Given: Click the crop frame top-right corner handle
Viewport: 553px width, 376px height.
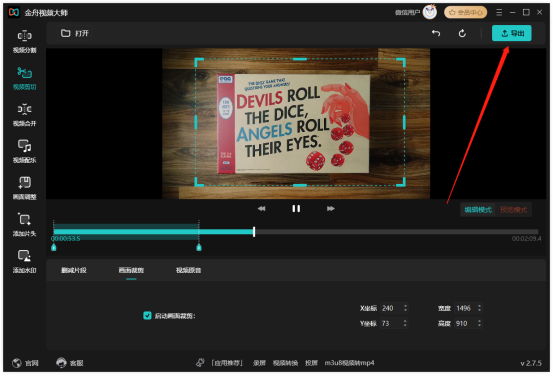Looking at the screenshot, I should click(x=401, y=62).
